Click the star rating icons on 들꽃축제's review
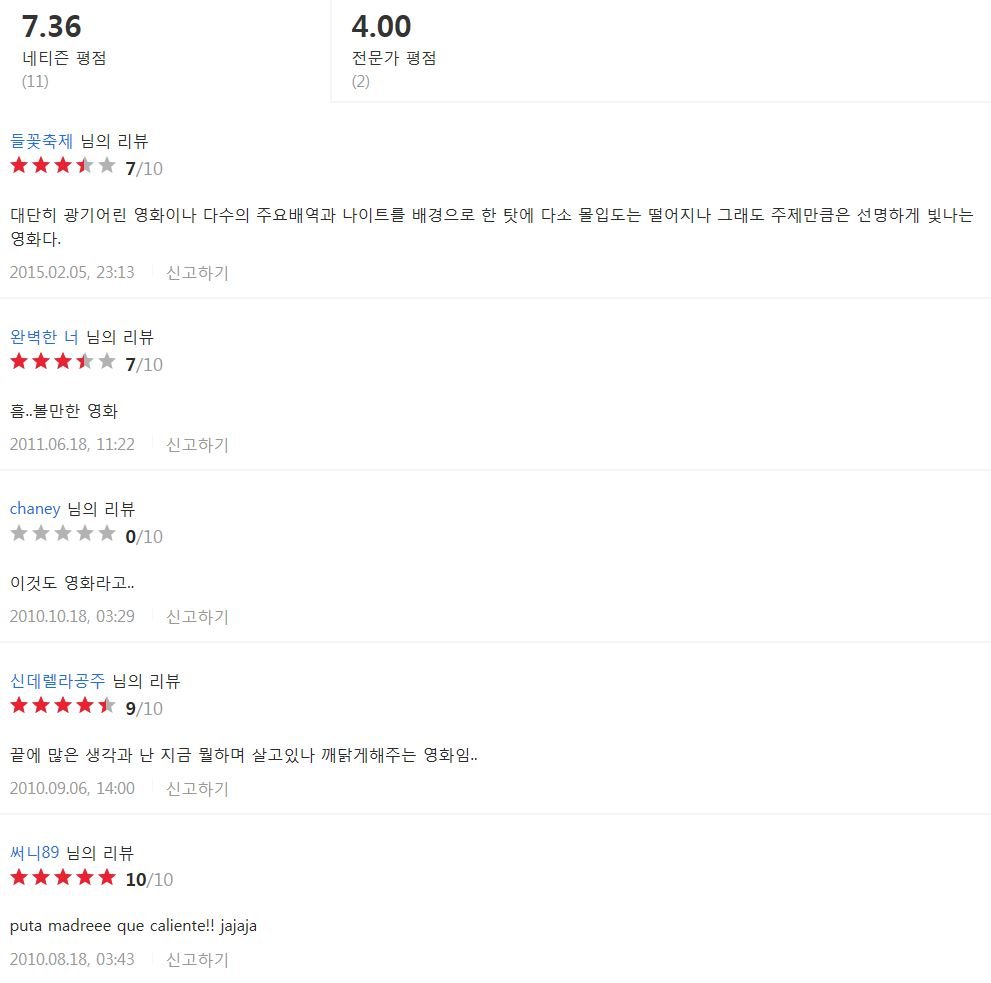 [x=63, y=166]
